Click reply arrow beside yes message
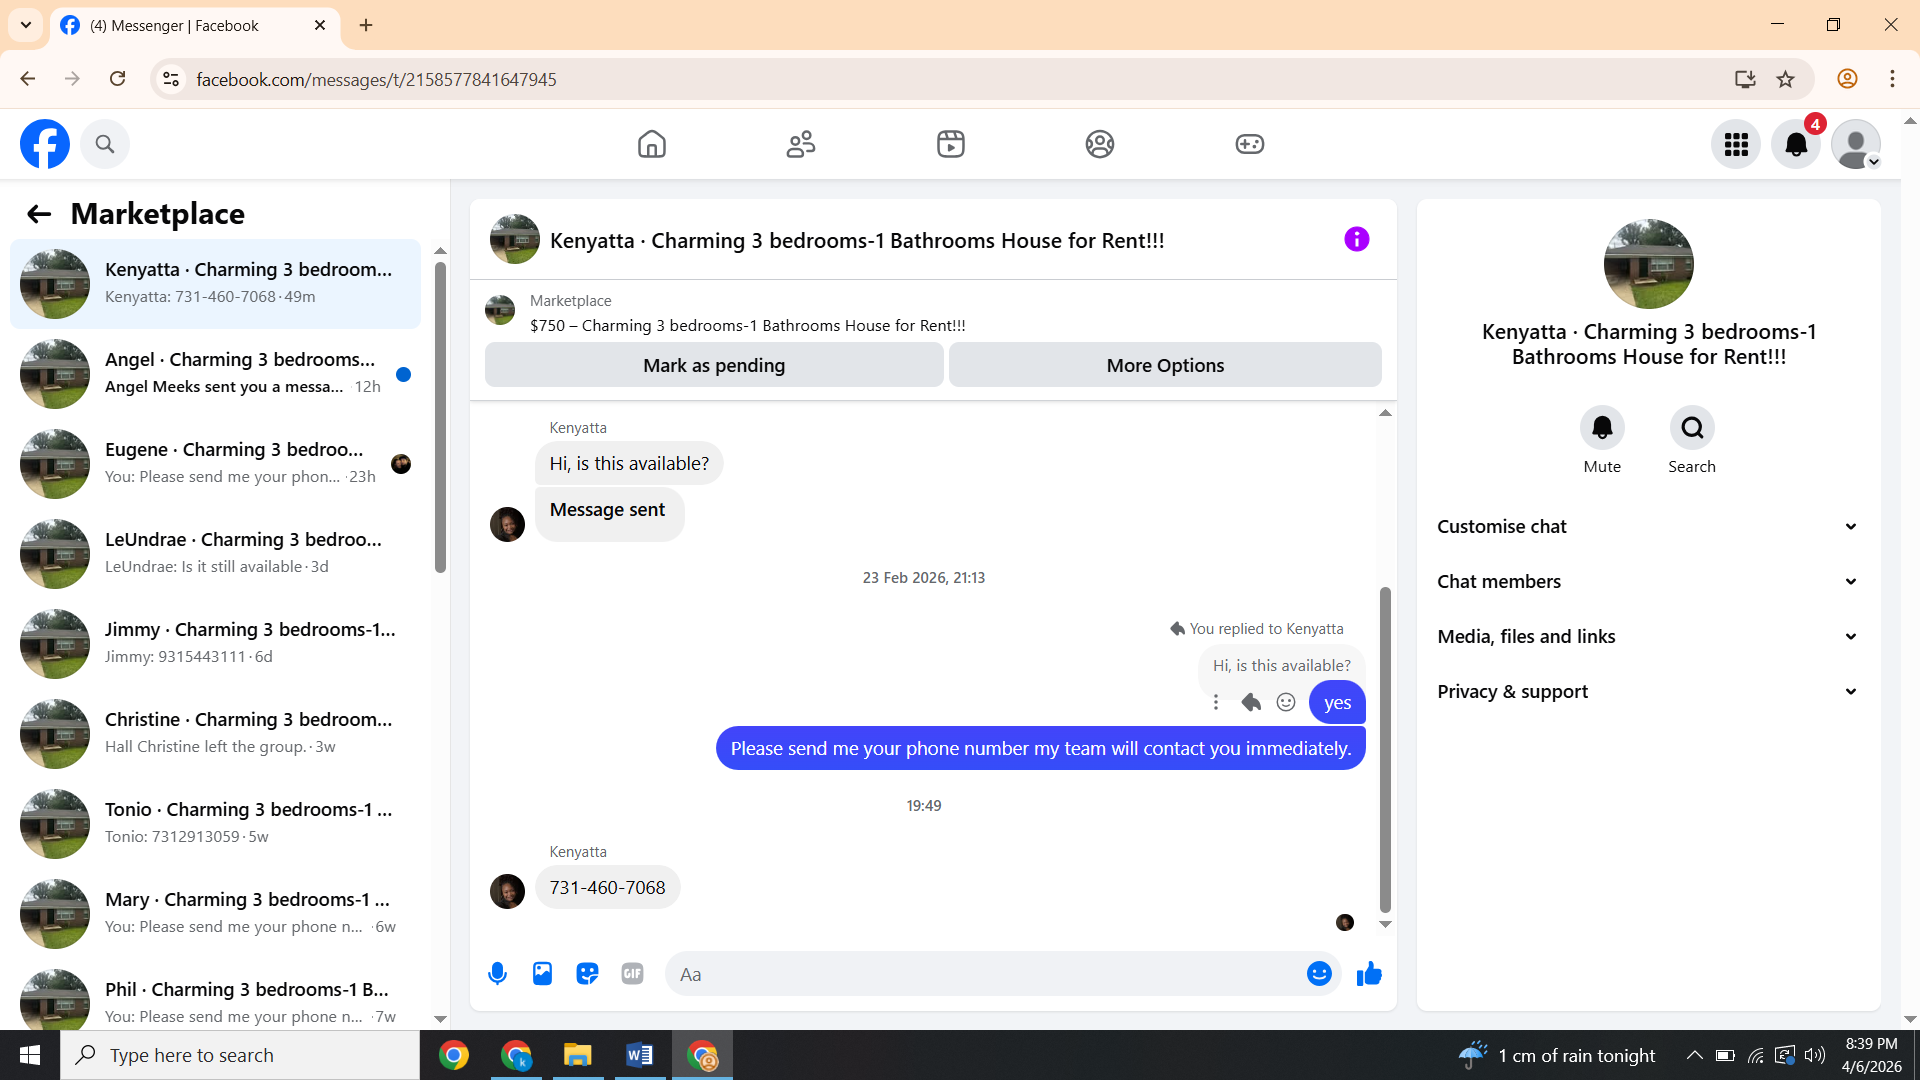Screen dimensions: 1920x1080 (x=1251, y=703)
